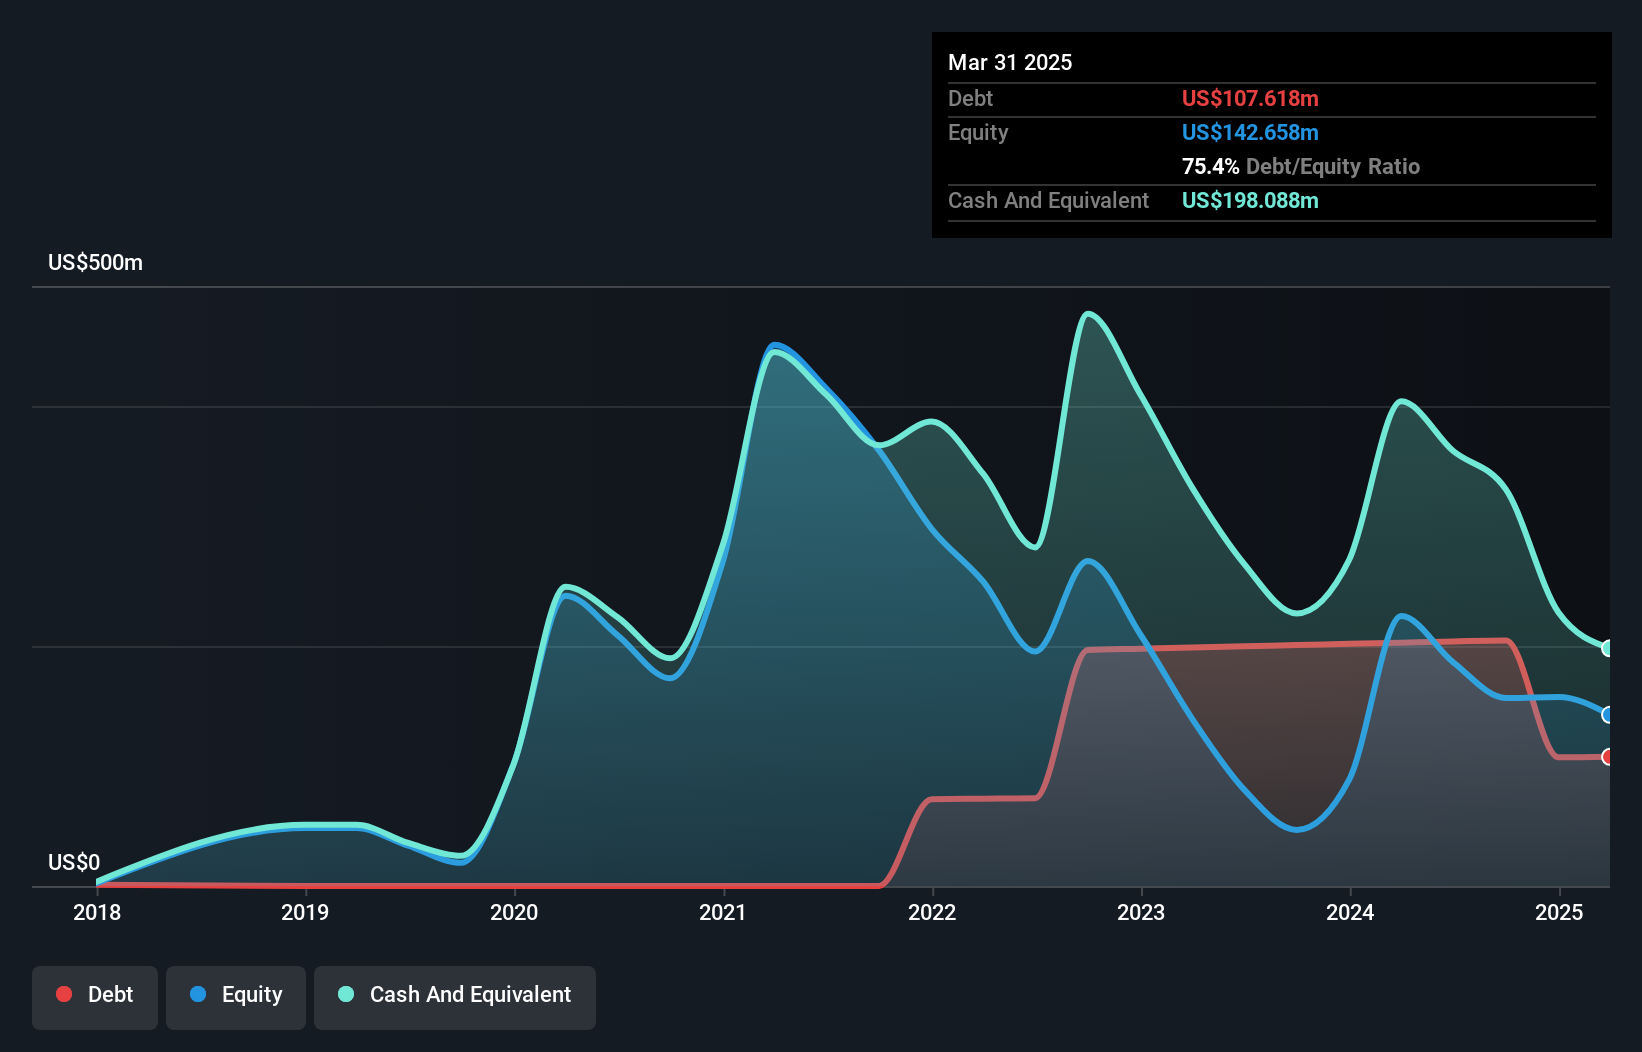Select the Equity endpoint marker for Mar 2025
This screenshot has width=1642, height=1052.
tap(1608, 714)
